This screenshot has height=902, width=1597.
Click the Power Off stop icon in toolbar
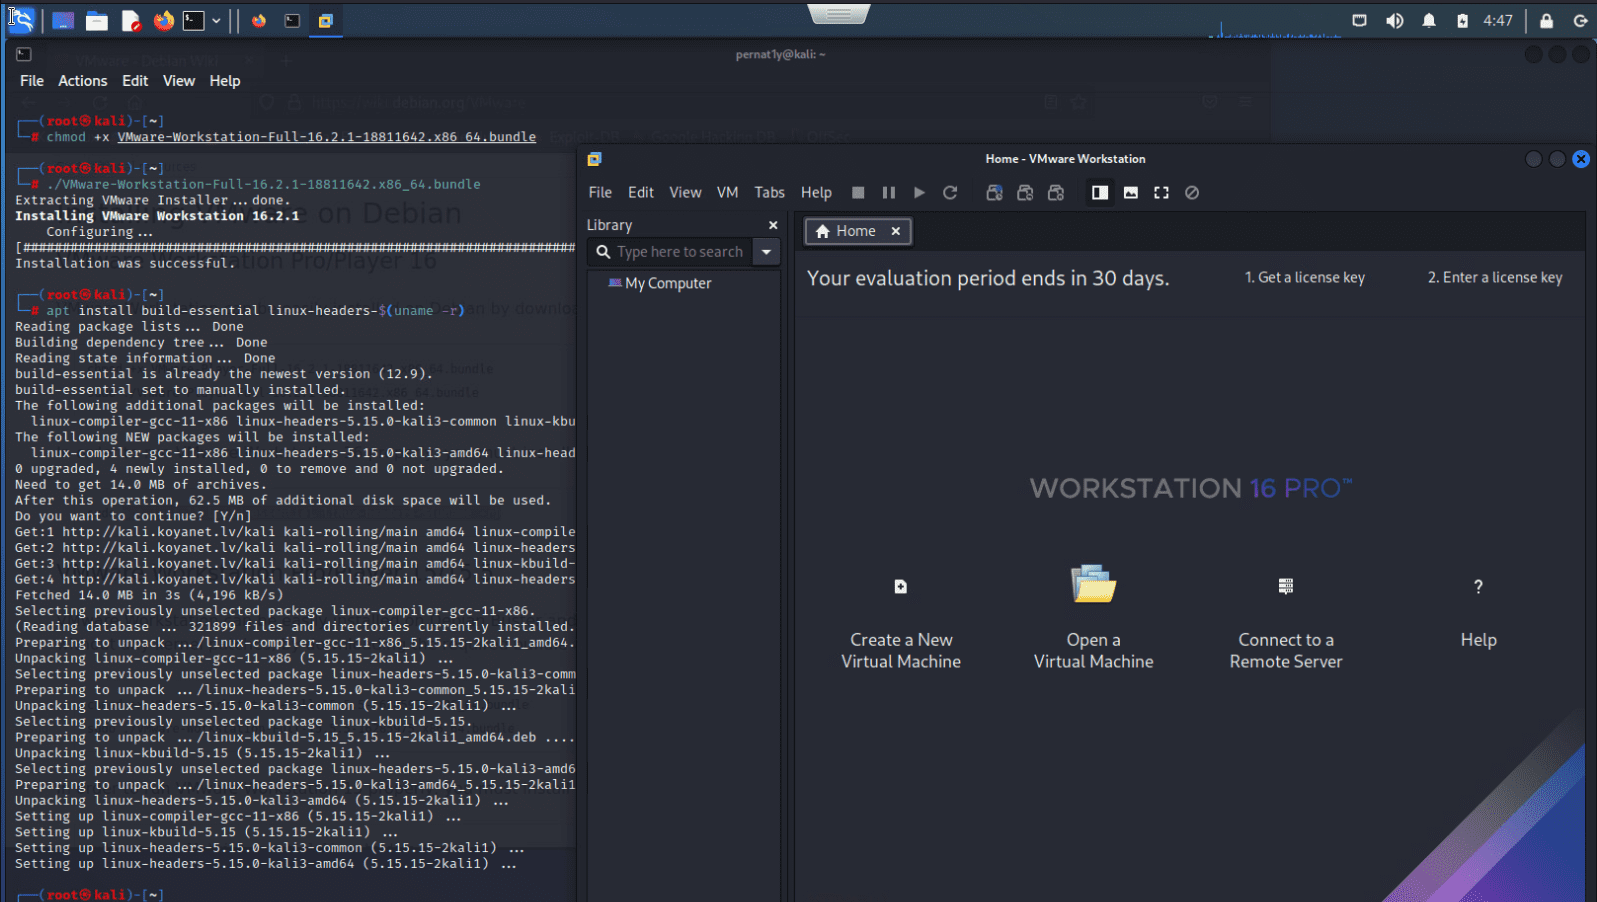(x=858, y=193)
